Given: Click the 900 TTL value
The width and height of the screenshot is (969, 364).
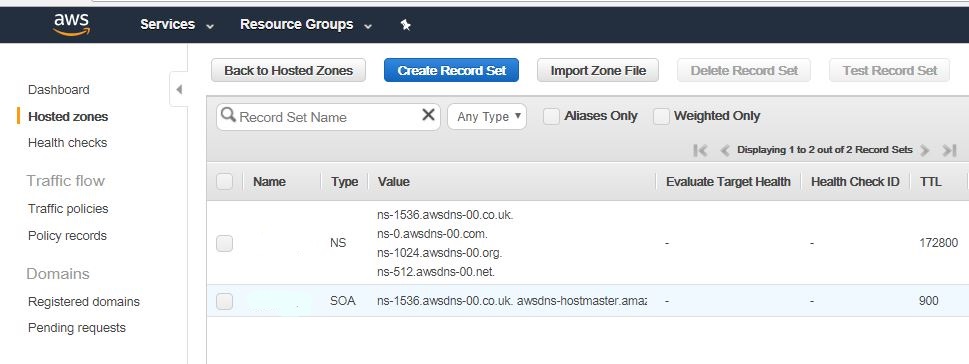Looking at the screenshot, I should click(x=928, y=302).
